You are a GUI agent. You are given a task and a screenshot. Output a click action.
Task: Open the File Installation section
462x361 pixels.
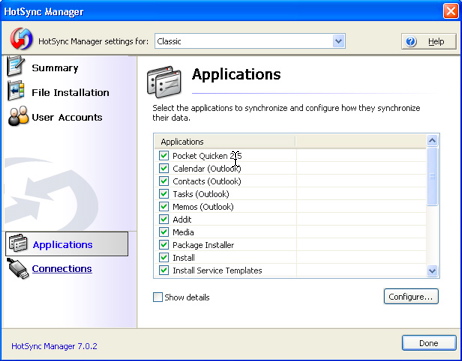tap(70, 93)
